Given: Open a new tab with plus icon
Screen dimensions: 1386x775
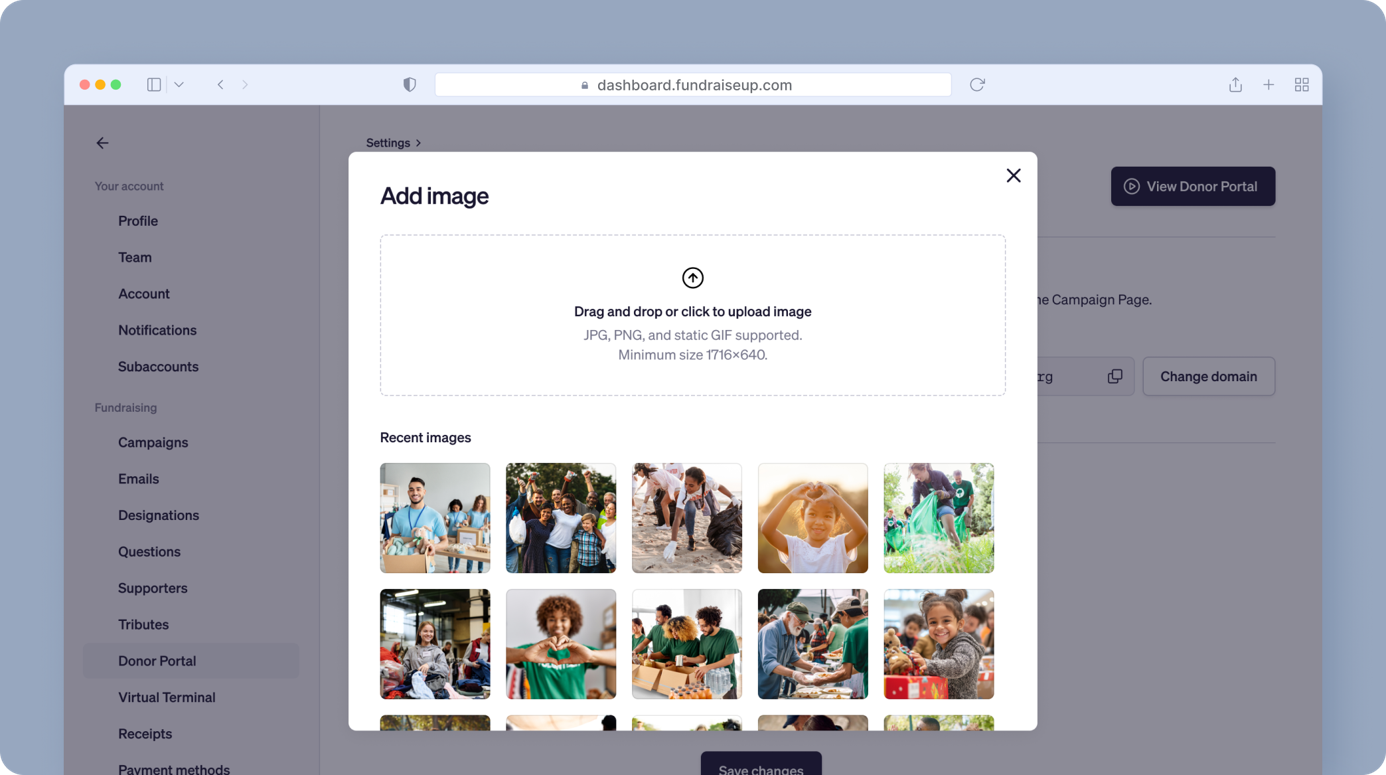Looking at the screenshot, I should point(1268,85).
